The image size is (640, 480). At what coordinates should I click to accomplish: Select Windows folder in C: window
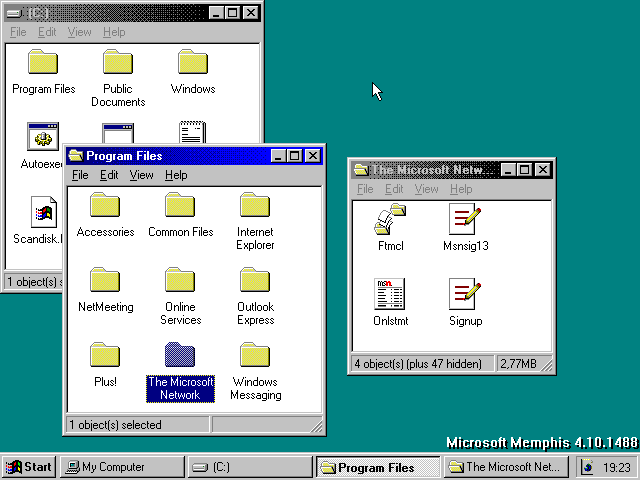coord(193,62)
